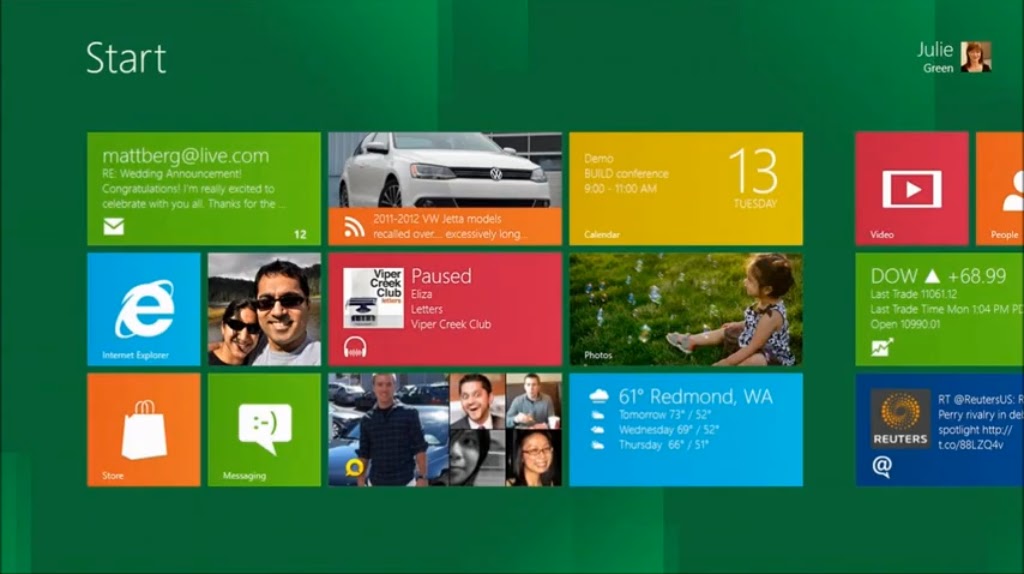Click the cloud icon next to 61° Redmond
1024x574 pixels.
point(598,395)
